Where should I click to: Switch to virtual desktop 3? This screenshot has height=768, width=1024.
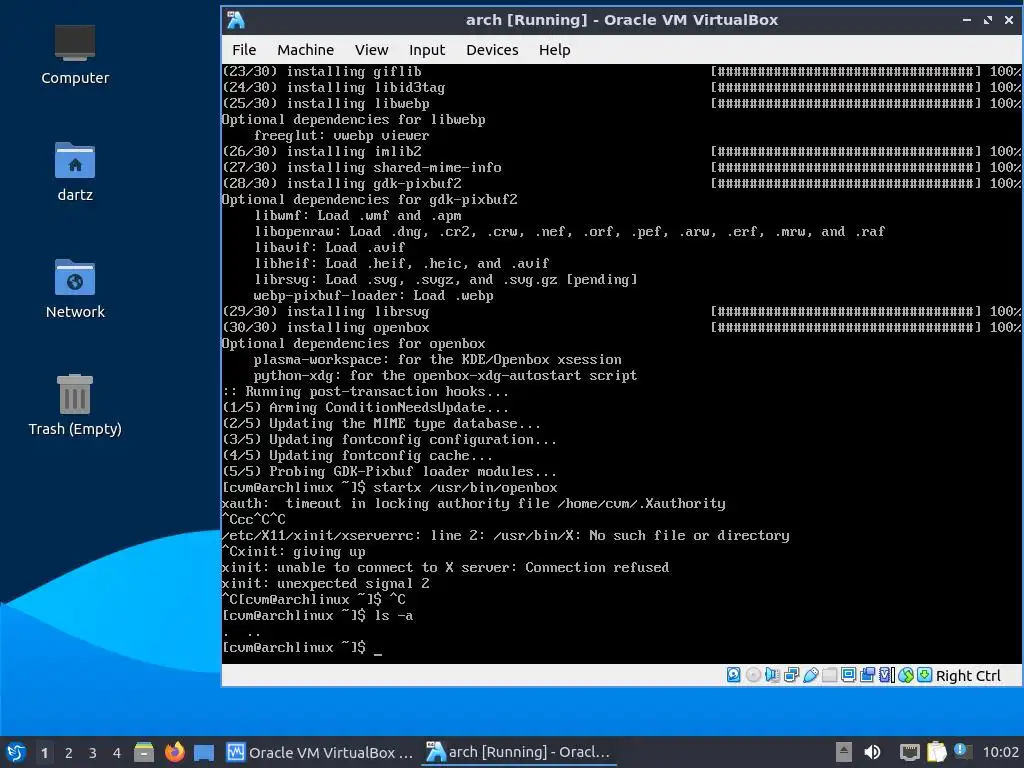tap(93, 753)
